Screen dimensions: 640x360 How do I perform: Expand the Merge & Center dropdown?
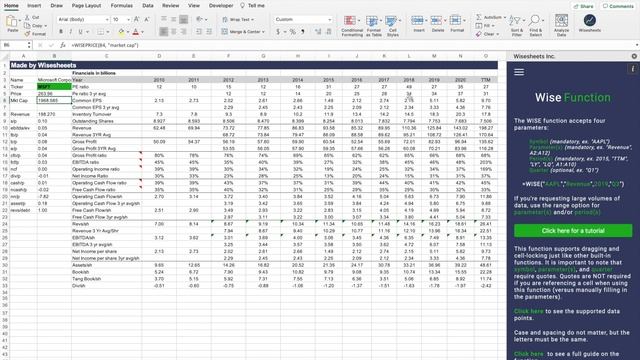point(263,32)
